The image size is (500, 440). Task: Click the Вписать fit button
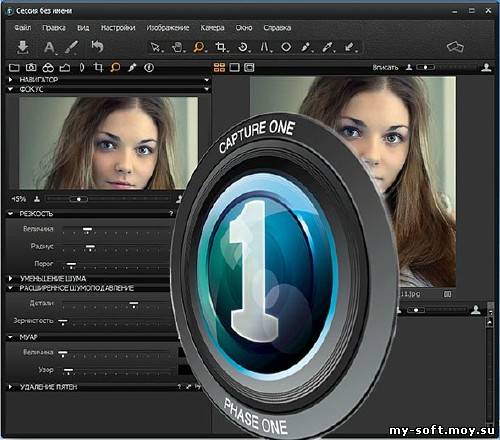[x=385, y=67]
